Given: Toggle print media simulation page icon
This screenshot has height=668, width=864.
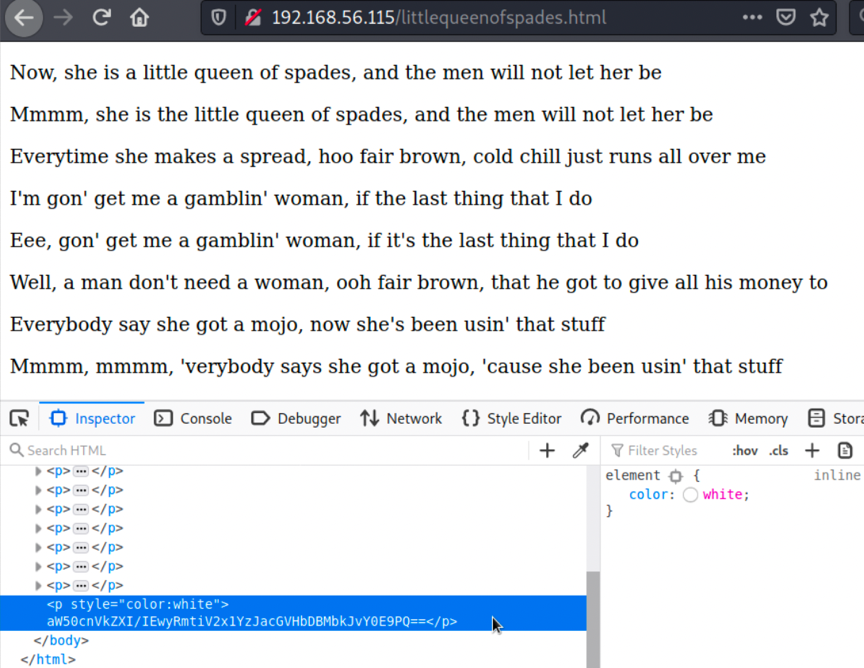Looking at the screenshot, I should click(845, 451).
